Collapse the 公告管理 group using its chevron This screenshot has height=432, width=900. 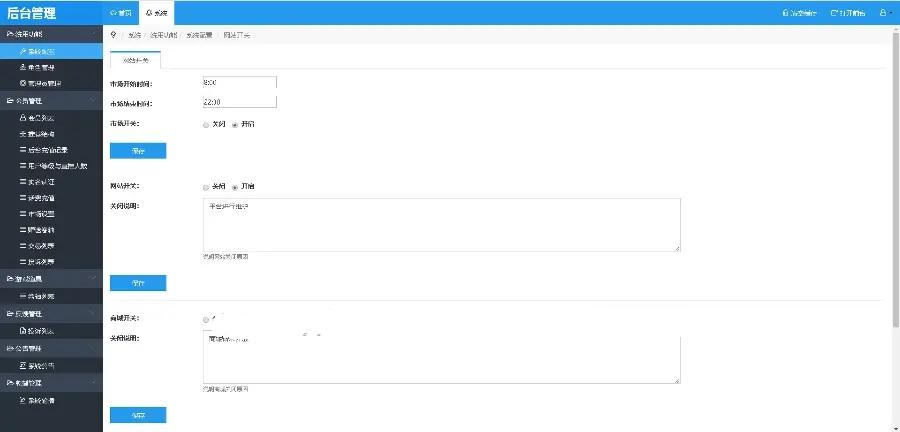click(x=93, y=348)
